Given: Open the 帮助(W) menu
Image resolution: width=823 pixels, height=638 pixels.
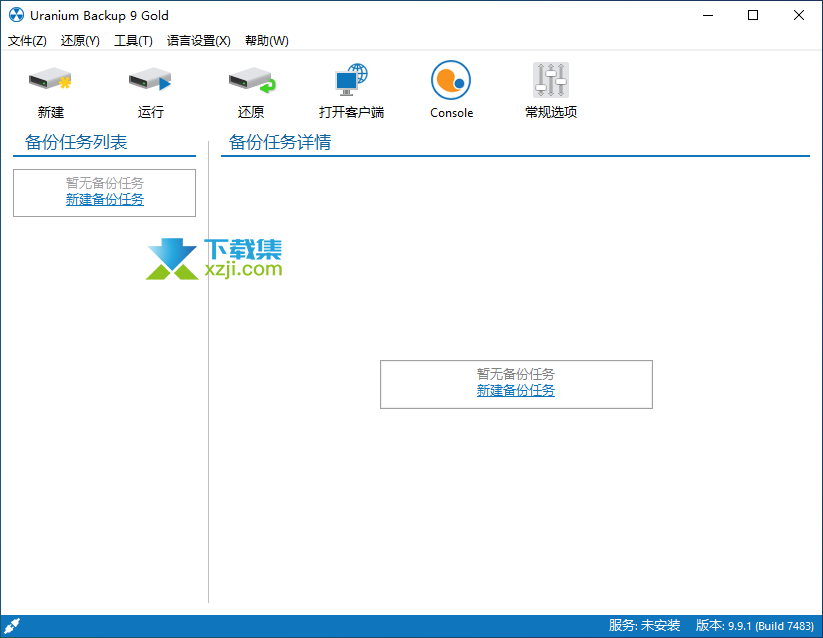Looking at the screenshot, I should click(x=266, y=41).
